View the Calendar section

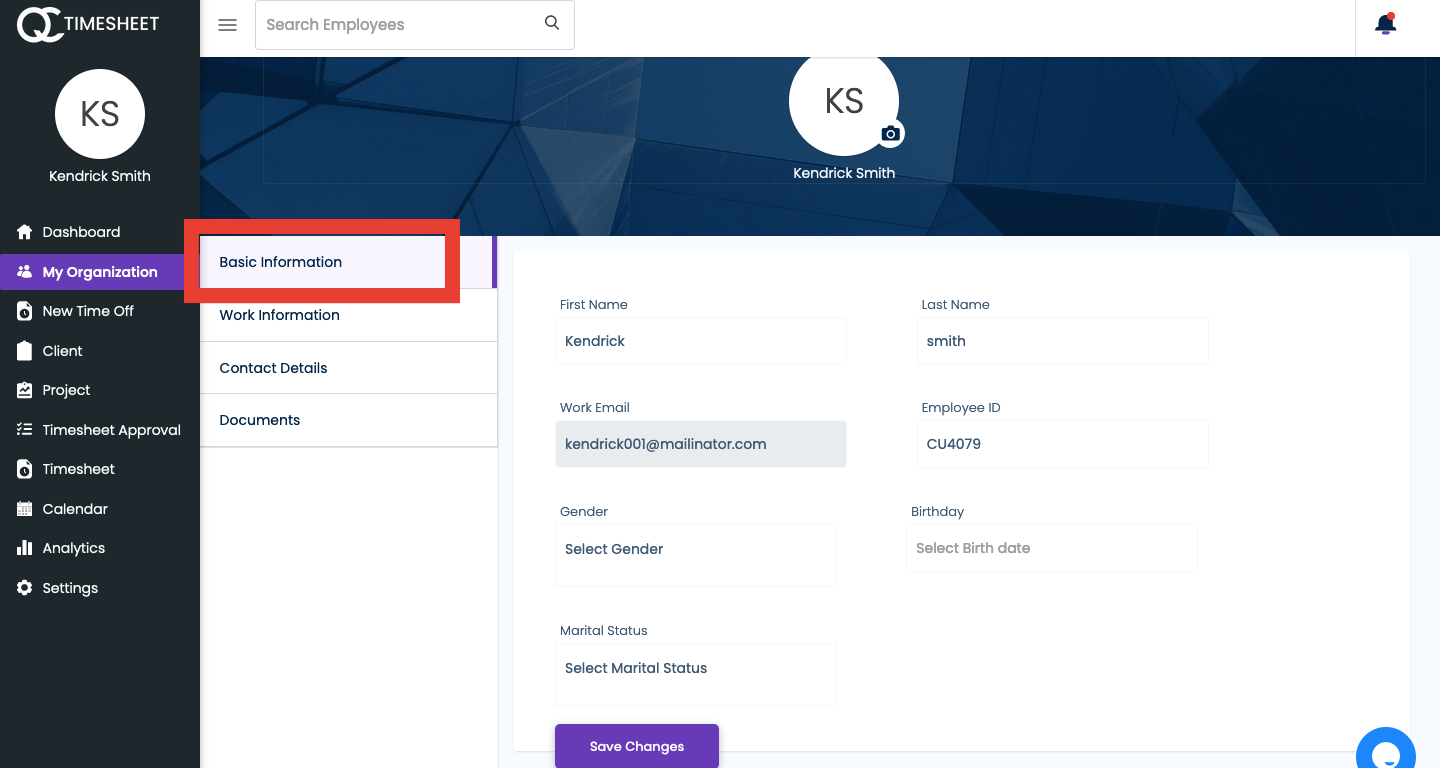72,508
